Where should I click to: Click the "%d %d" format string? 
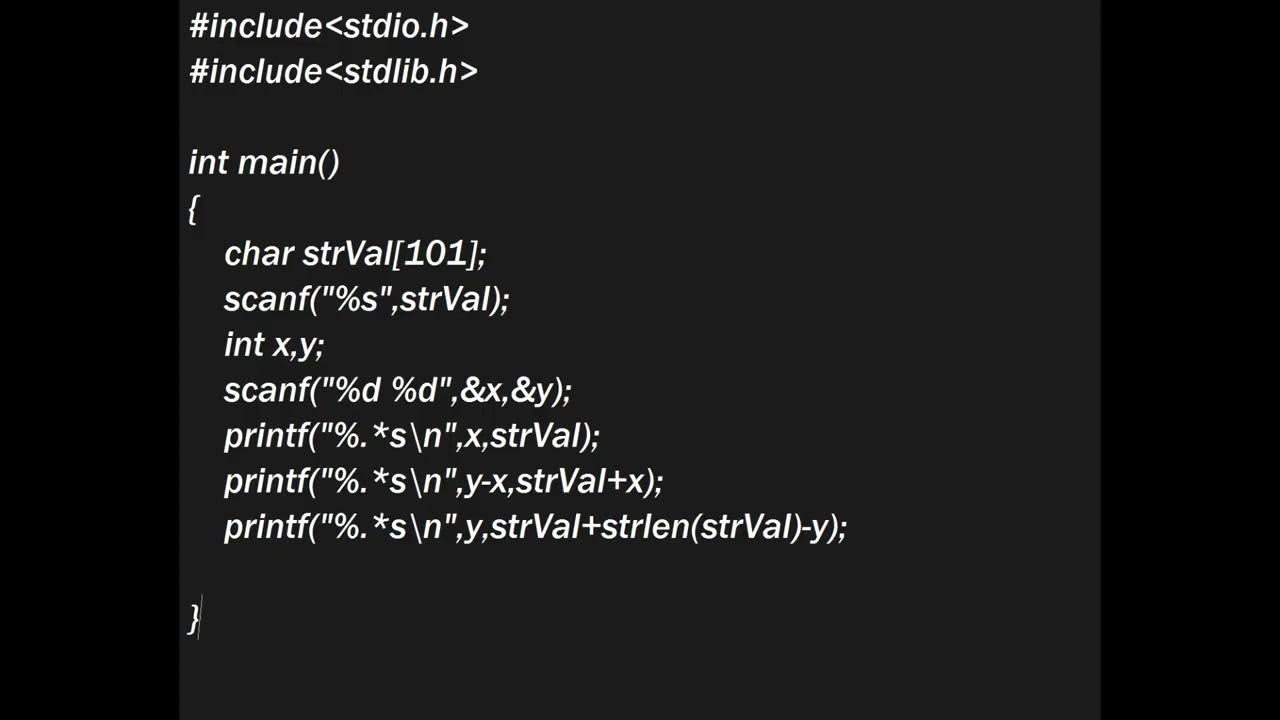point(384,390)
